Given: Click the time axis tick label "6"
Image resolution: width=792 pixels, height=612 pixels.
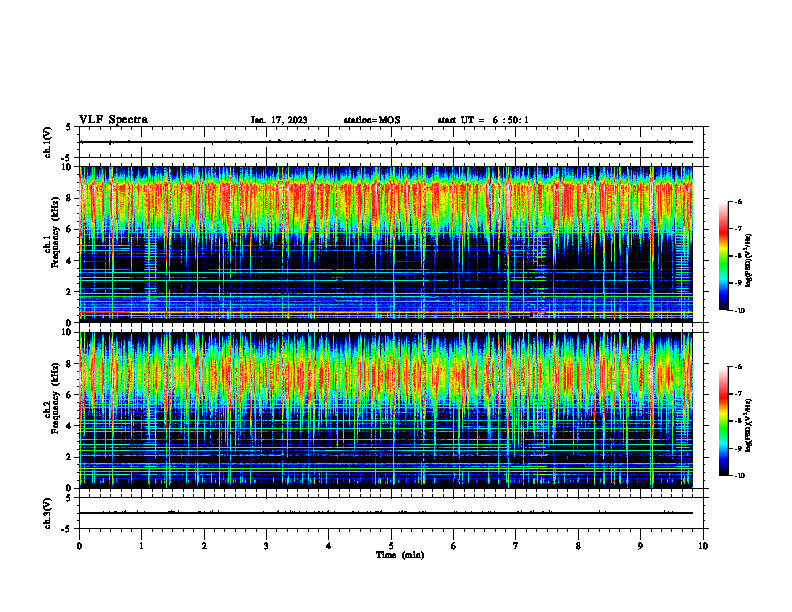Looking at the screenshot, I should coord(454,546).
